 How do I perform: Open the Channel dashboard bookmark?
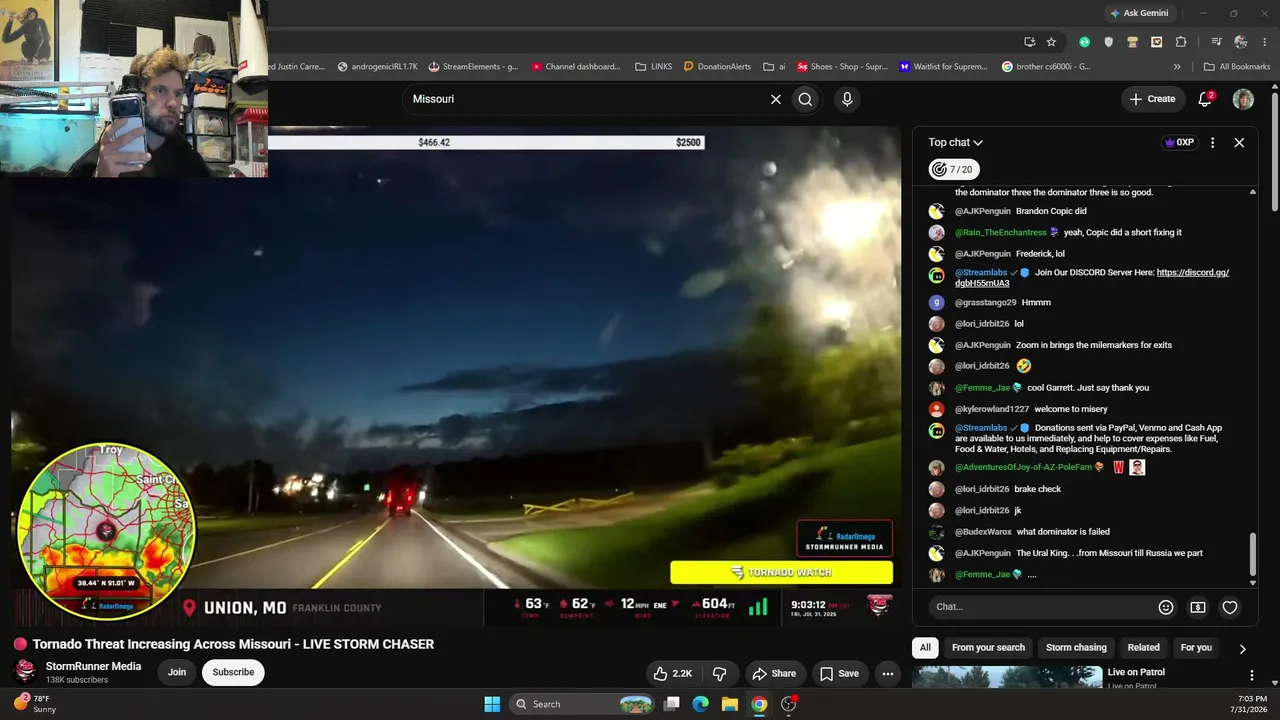point(576,67)
